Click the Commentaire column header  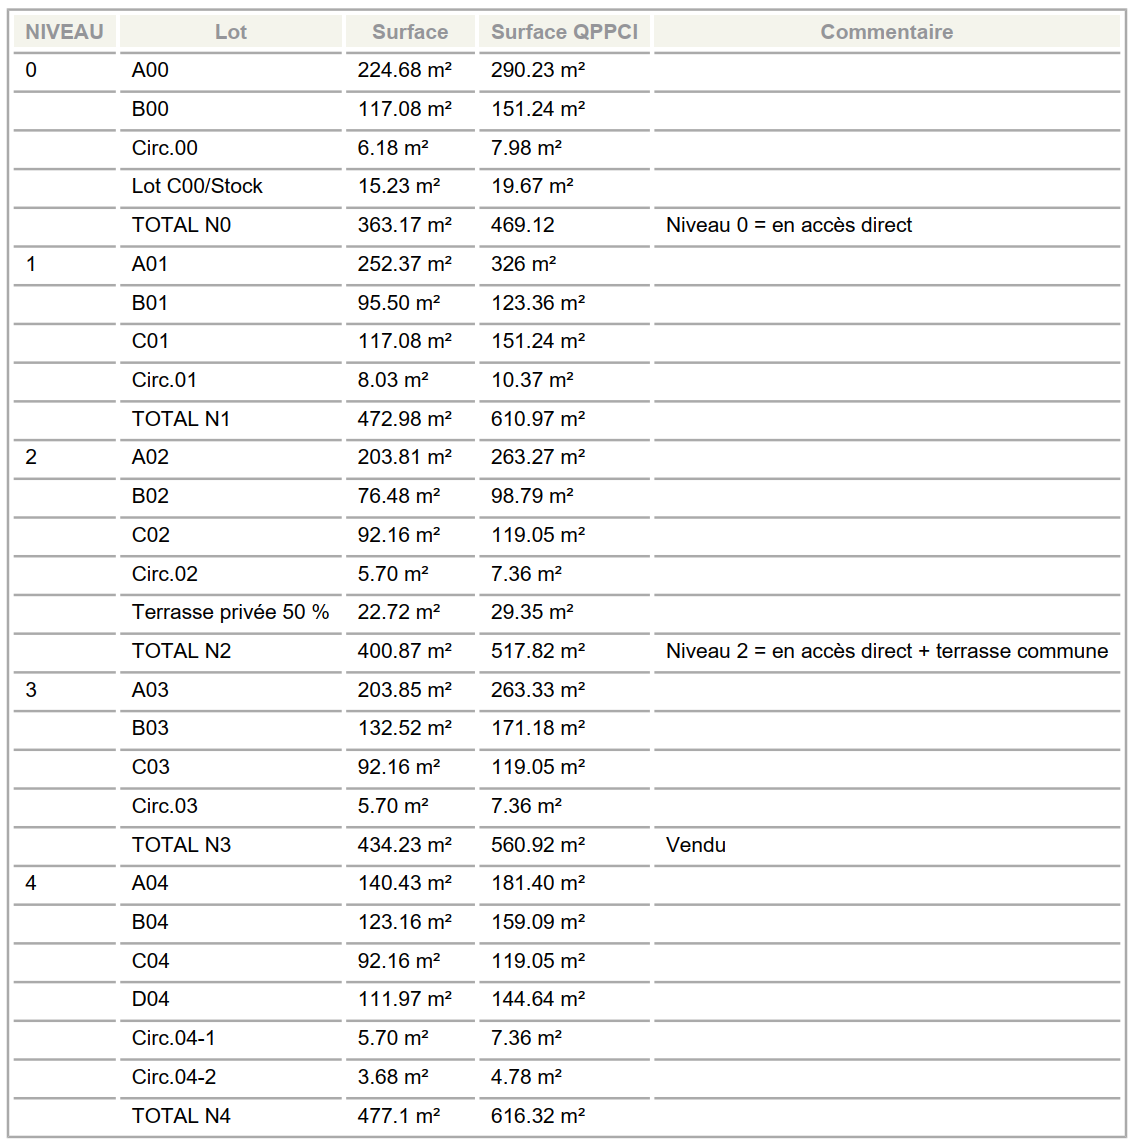click(886, 31)
